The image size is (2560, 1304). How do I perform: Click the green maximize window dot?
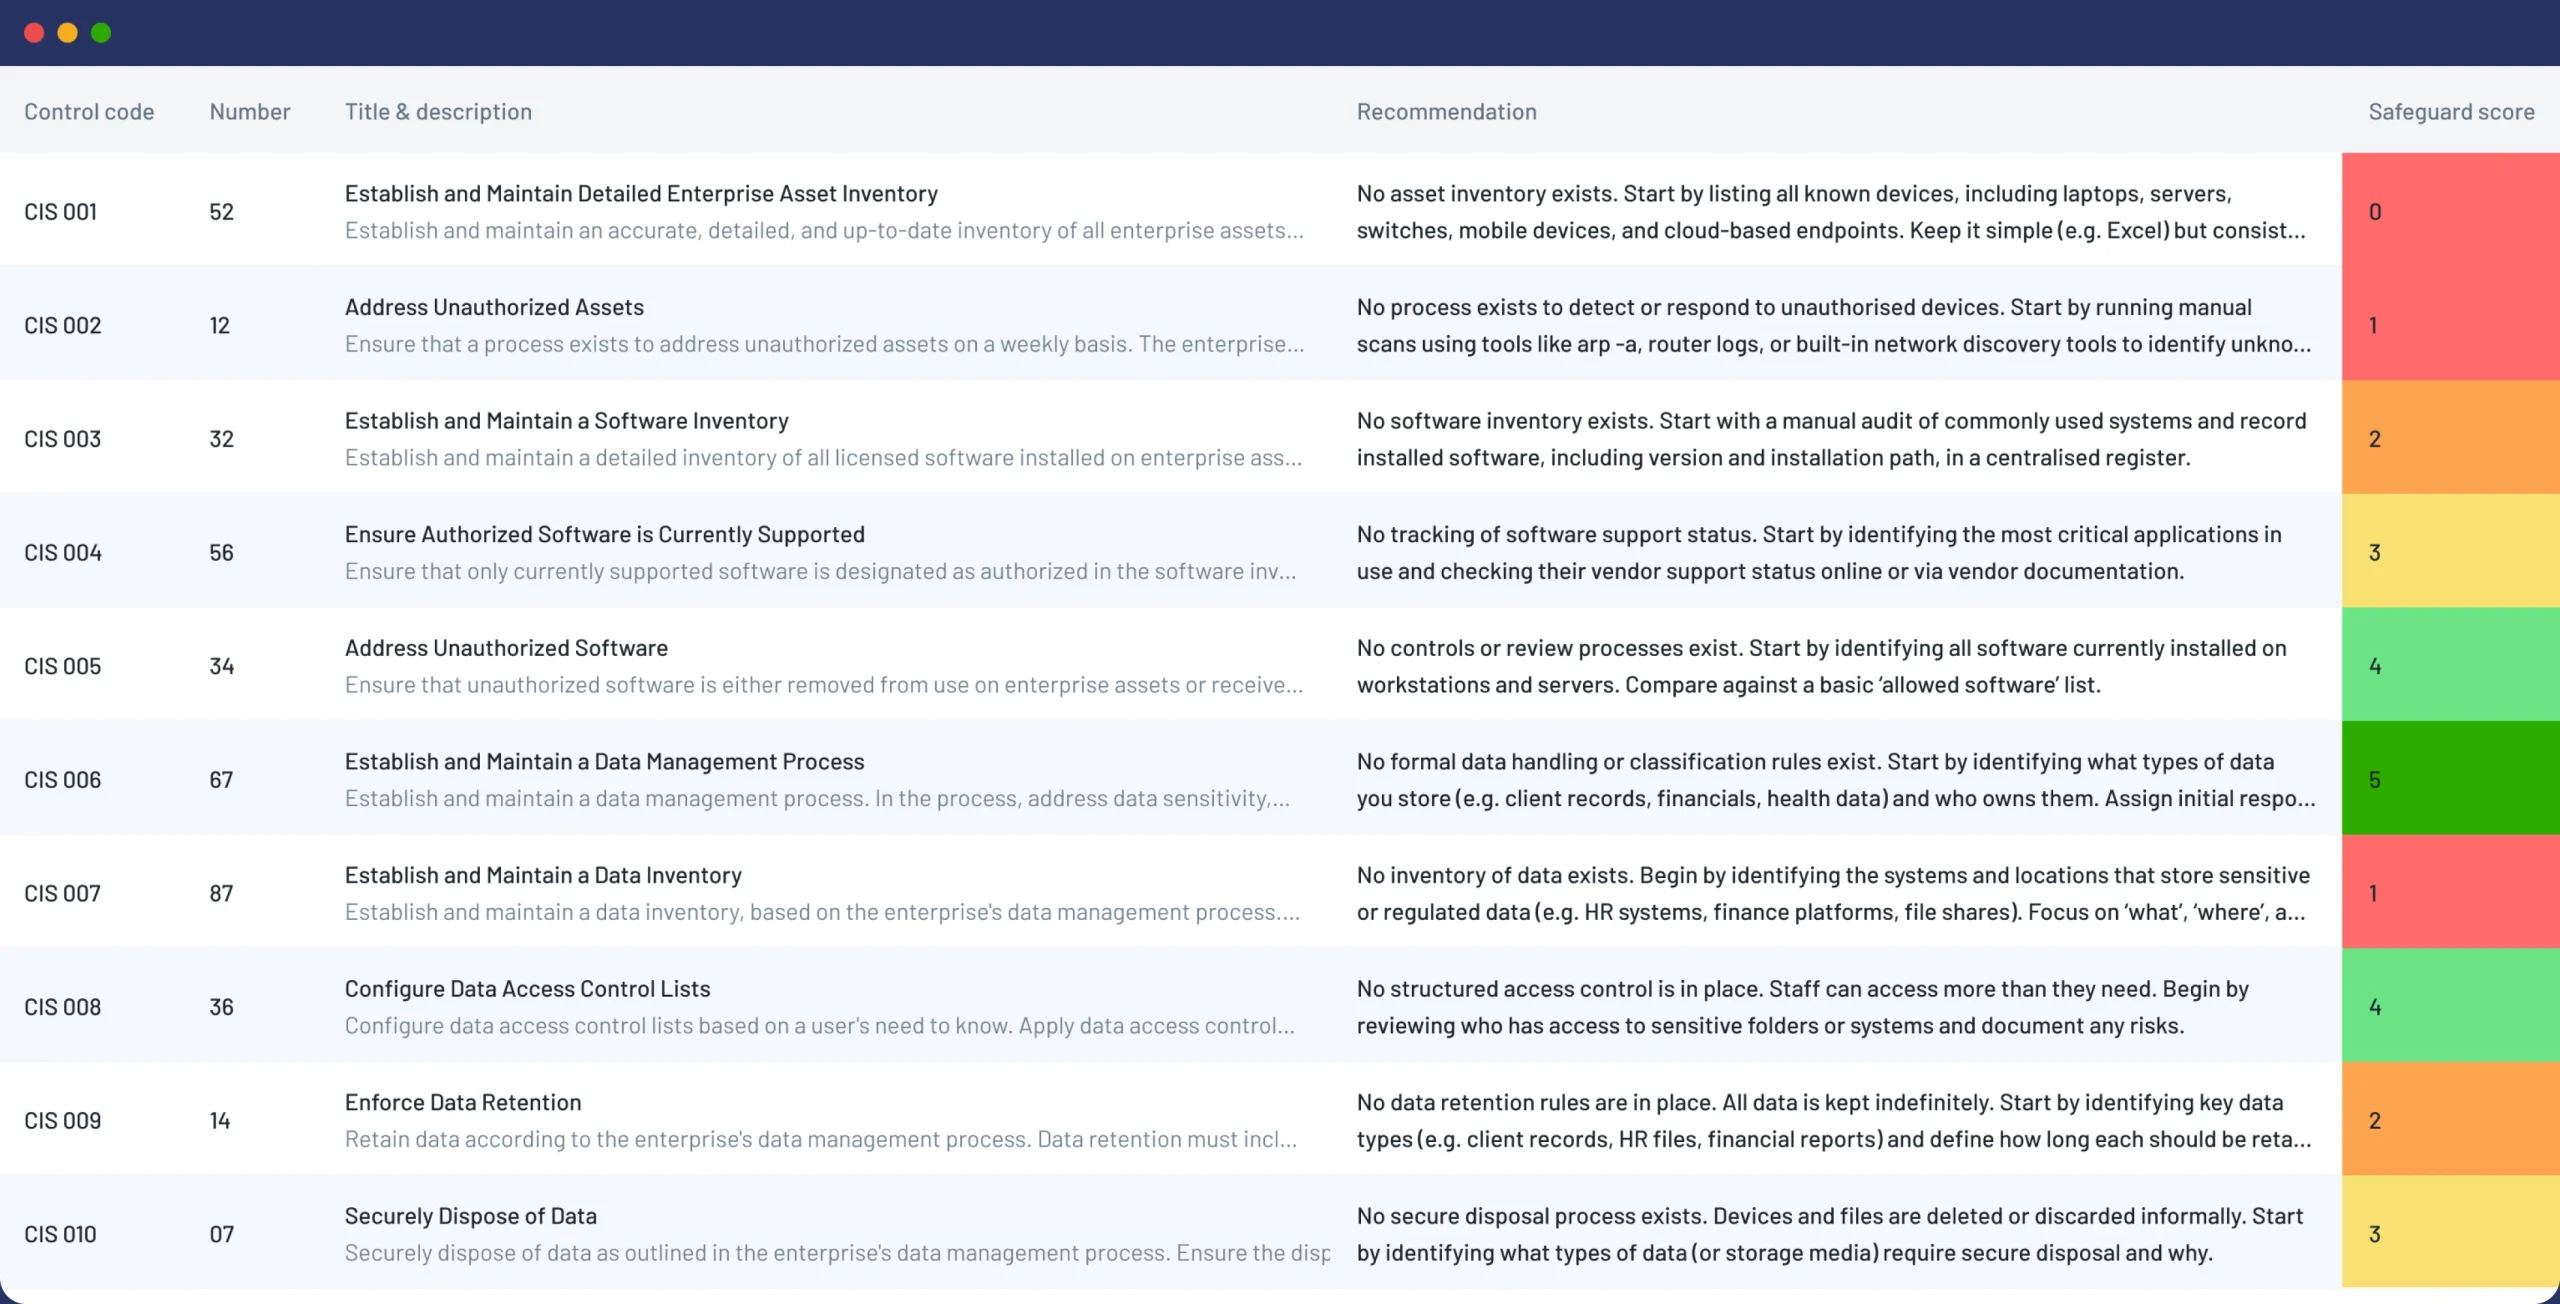coord(101,33)
